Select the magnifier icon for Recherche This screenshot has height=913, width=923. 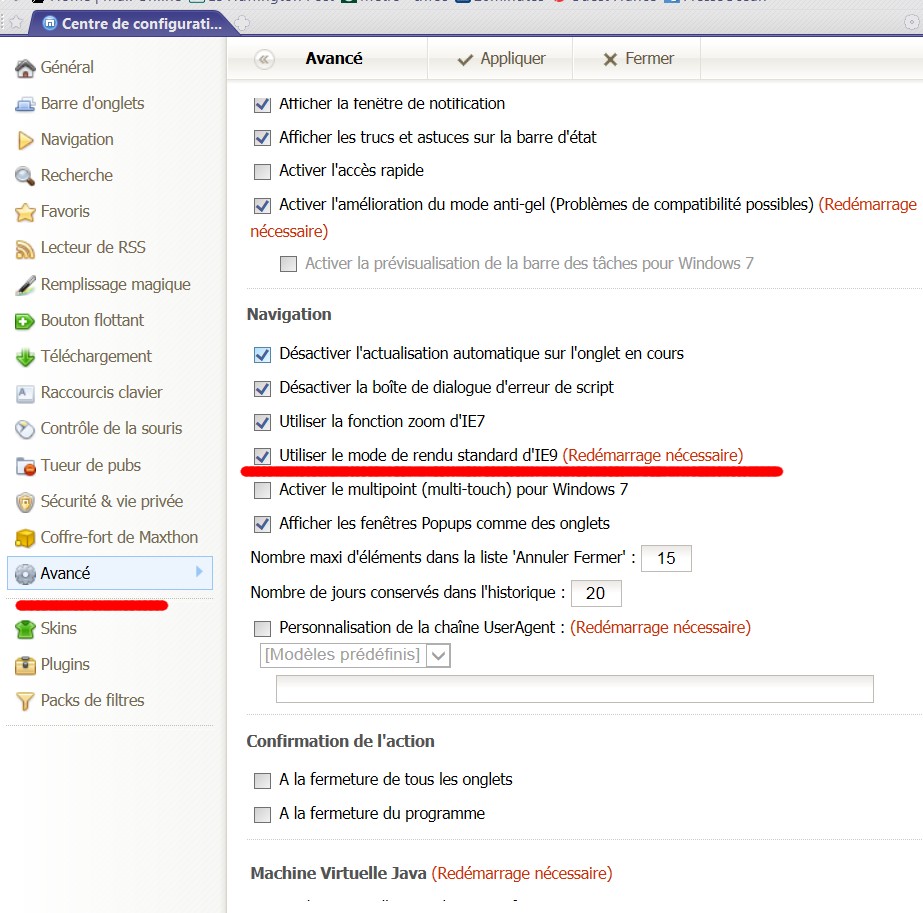(25, 176)
